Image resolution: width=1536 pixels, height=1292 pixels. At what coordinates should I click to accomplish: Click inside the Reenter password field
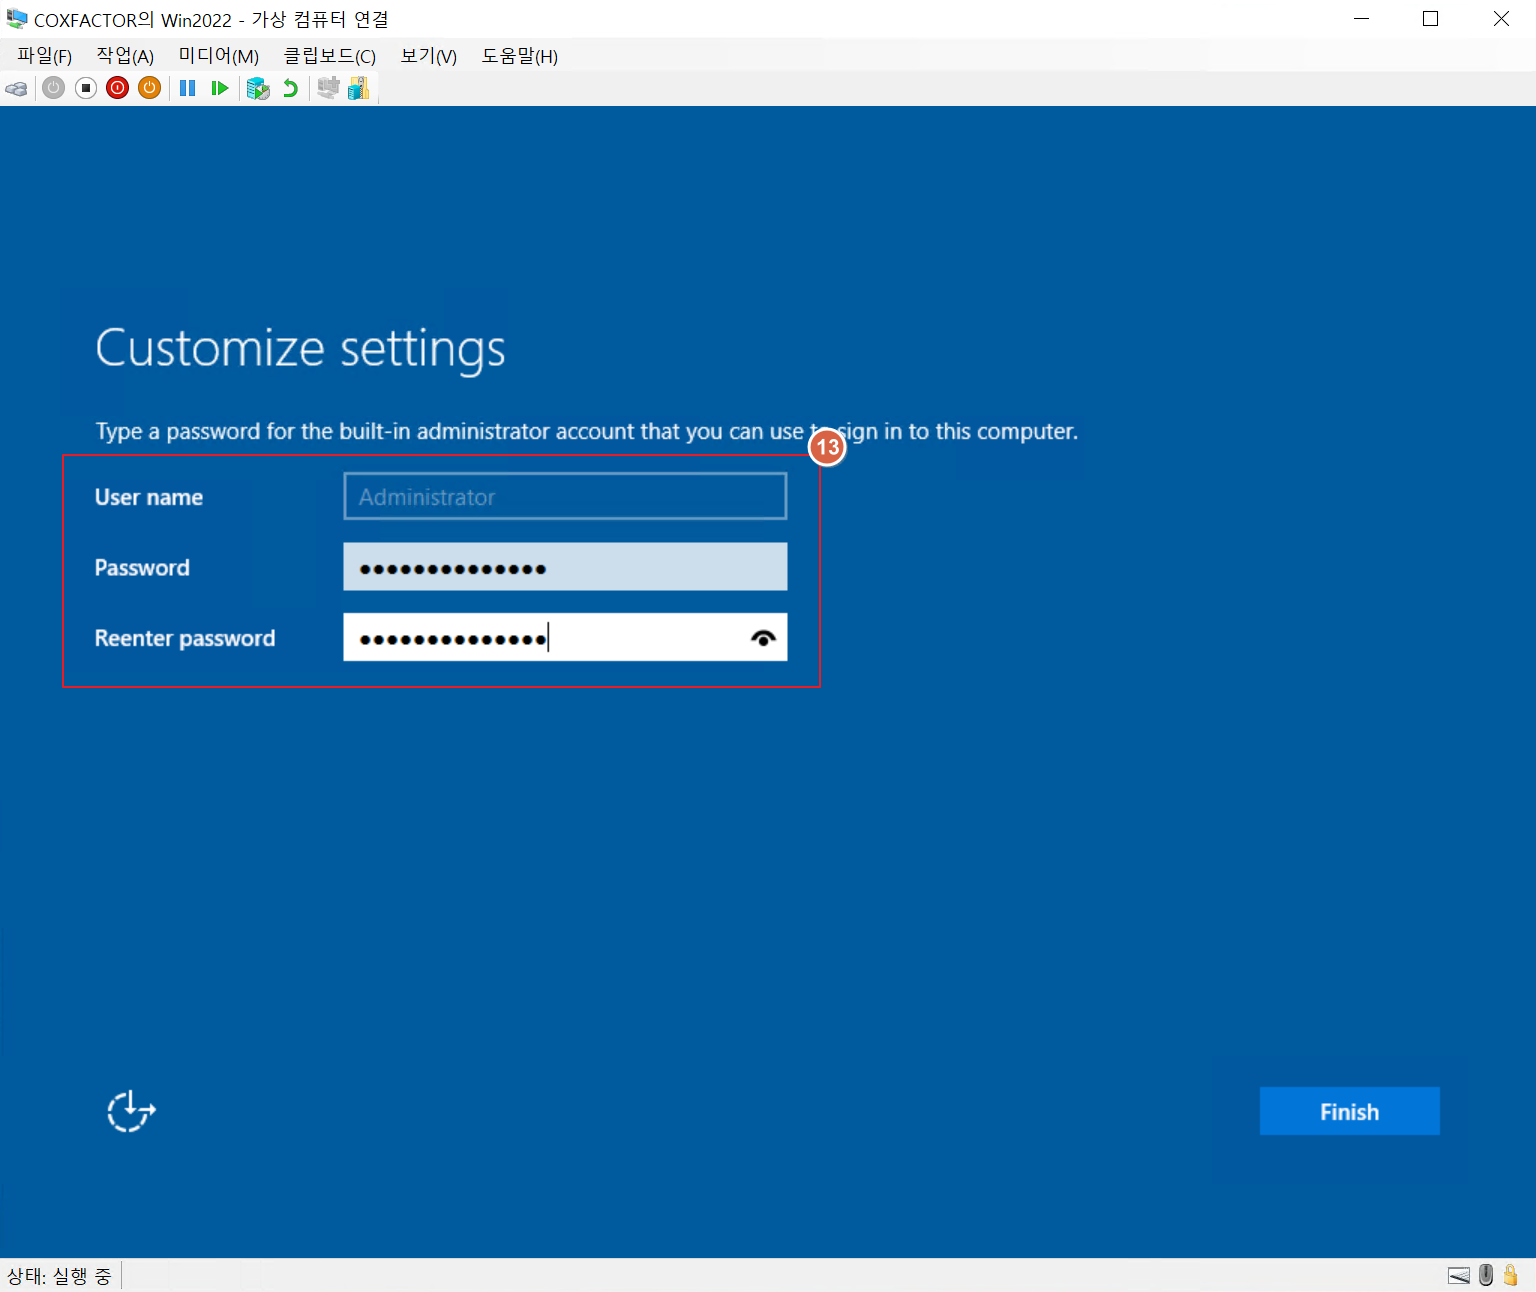pos(565,637)
